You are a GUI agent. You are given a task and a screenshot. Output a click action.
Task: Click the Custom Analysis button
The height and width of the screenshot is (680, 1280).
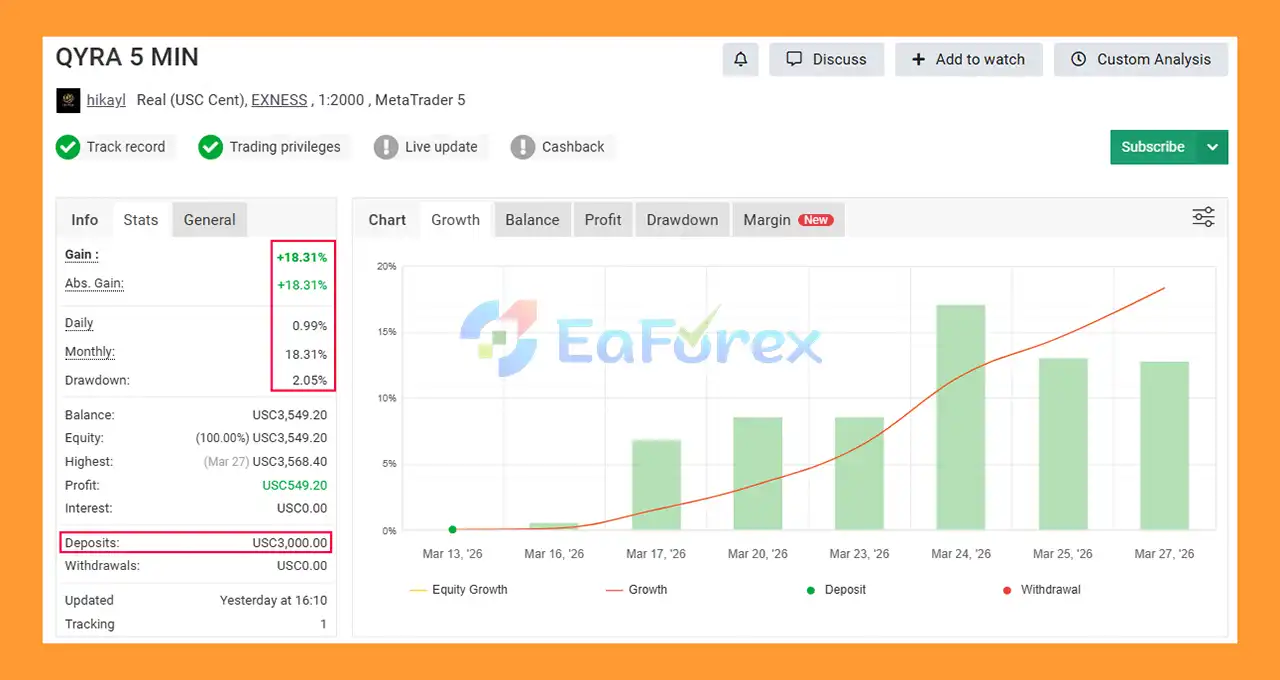(1141, 59)
